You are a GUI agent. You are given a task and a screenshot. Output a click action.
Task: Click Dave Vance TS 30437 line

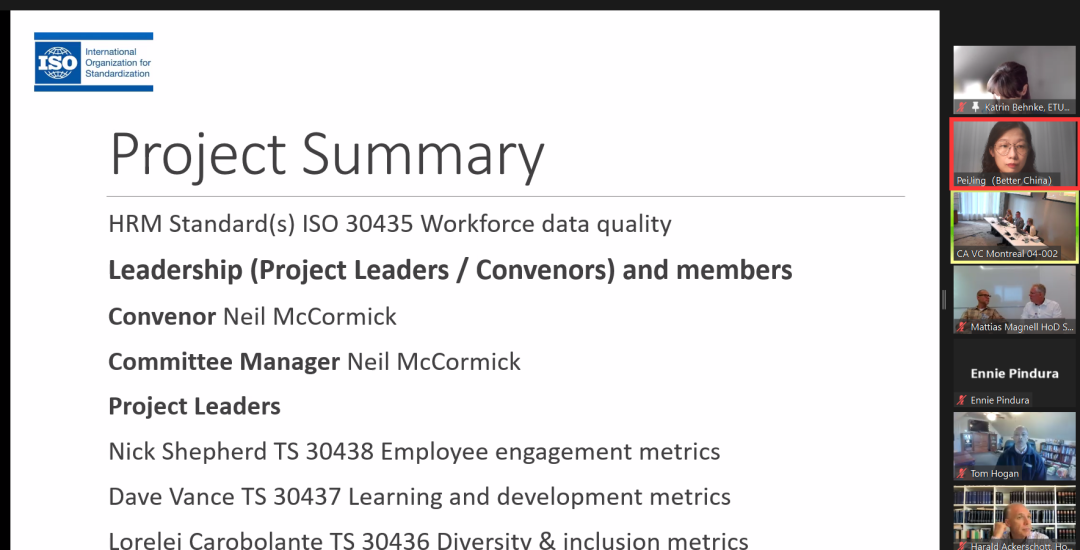pos(419,497)
